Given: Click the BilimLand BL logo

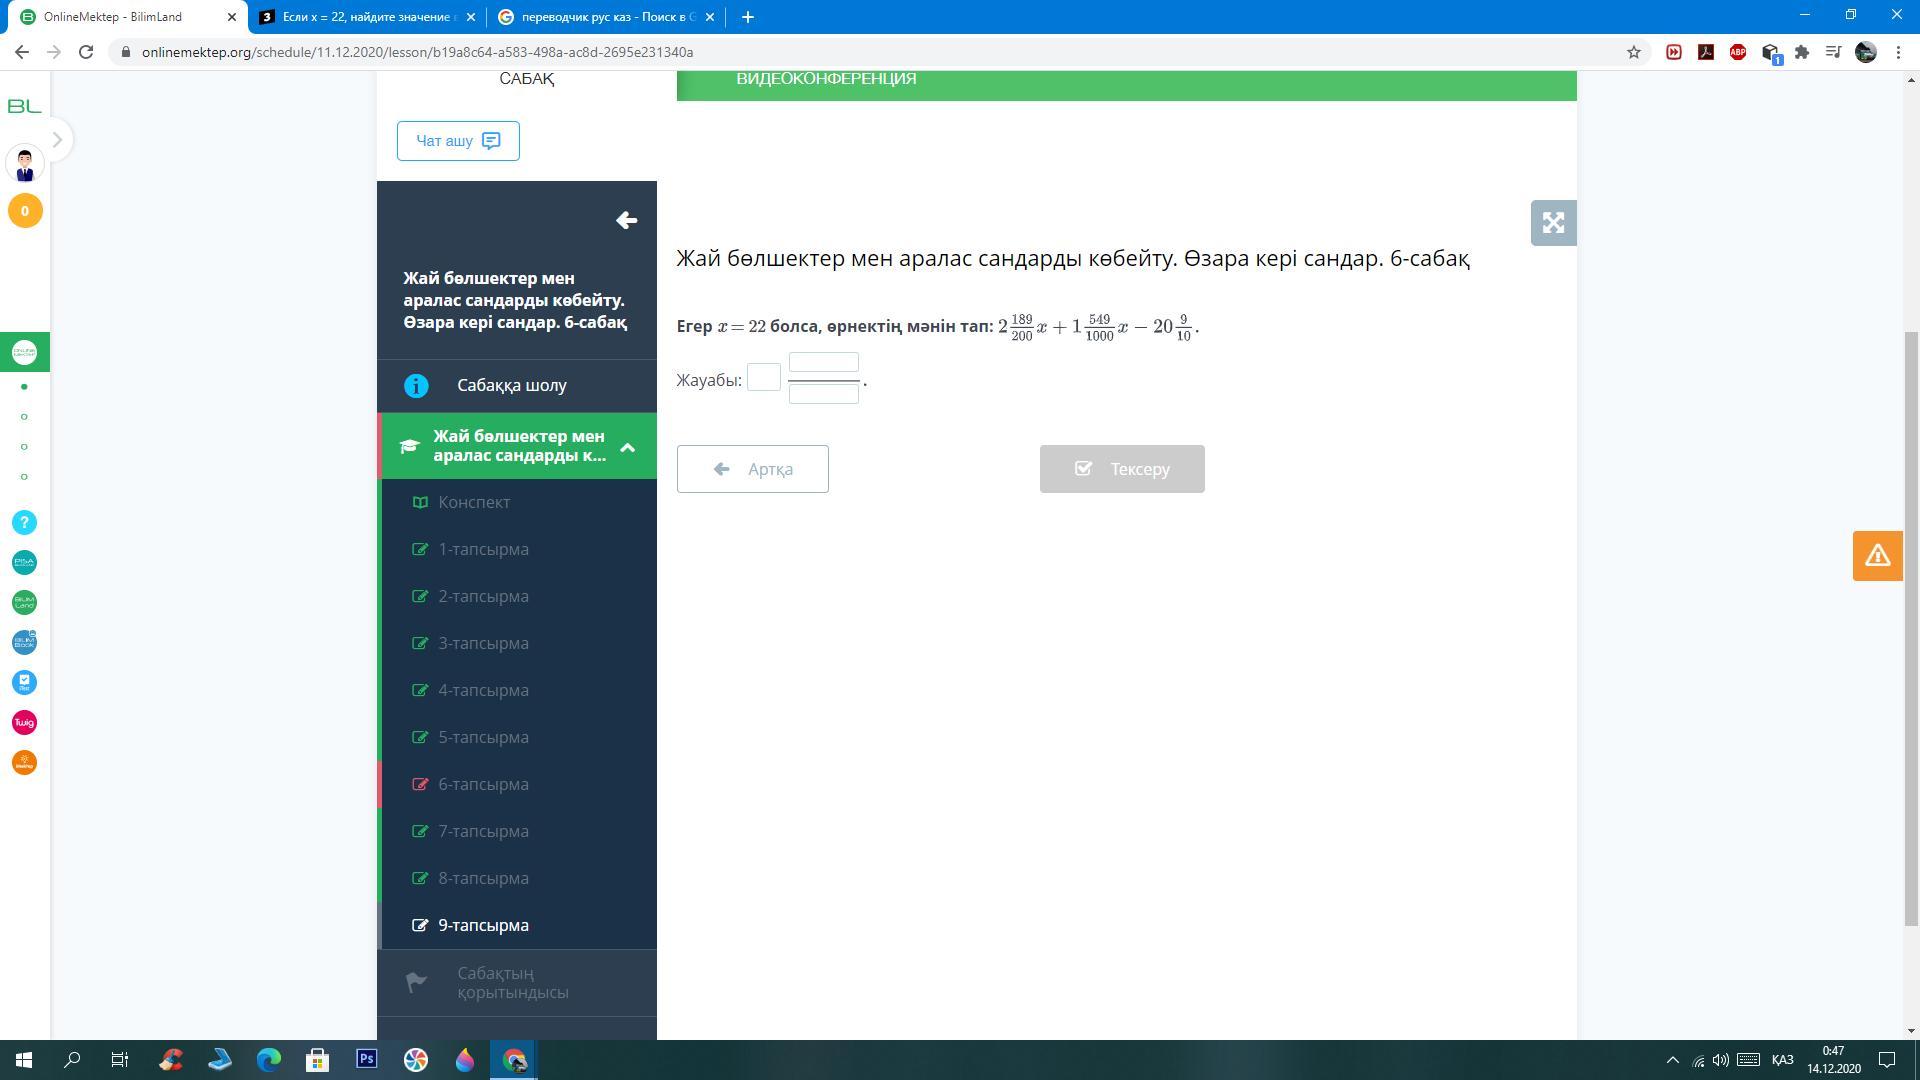Looking at the screenshot, I should coord(25,106).
